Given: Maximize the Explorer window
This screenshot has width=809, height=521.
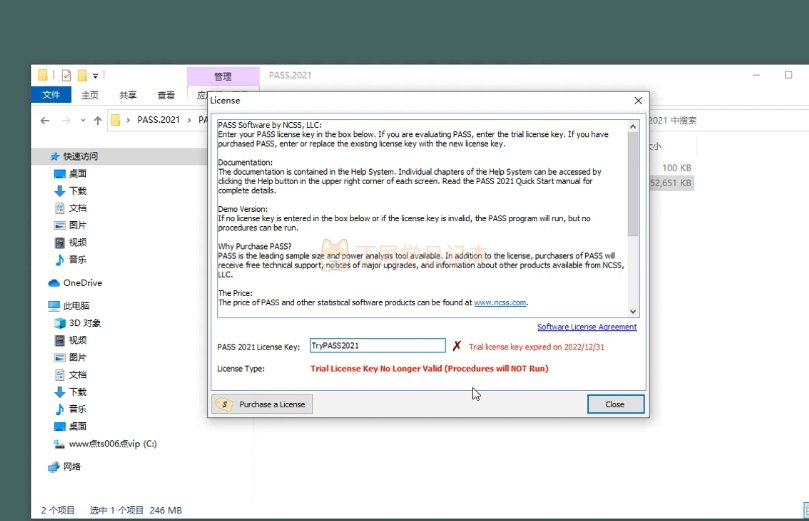Looking at the screenshot, I should click(x=788, y=75).
